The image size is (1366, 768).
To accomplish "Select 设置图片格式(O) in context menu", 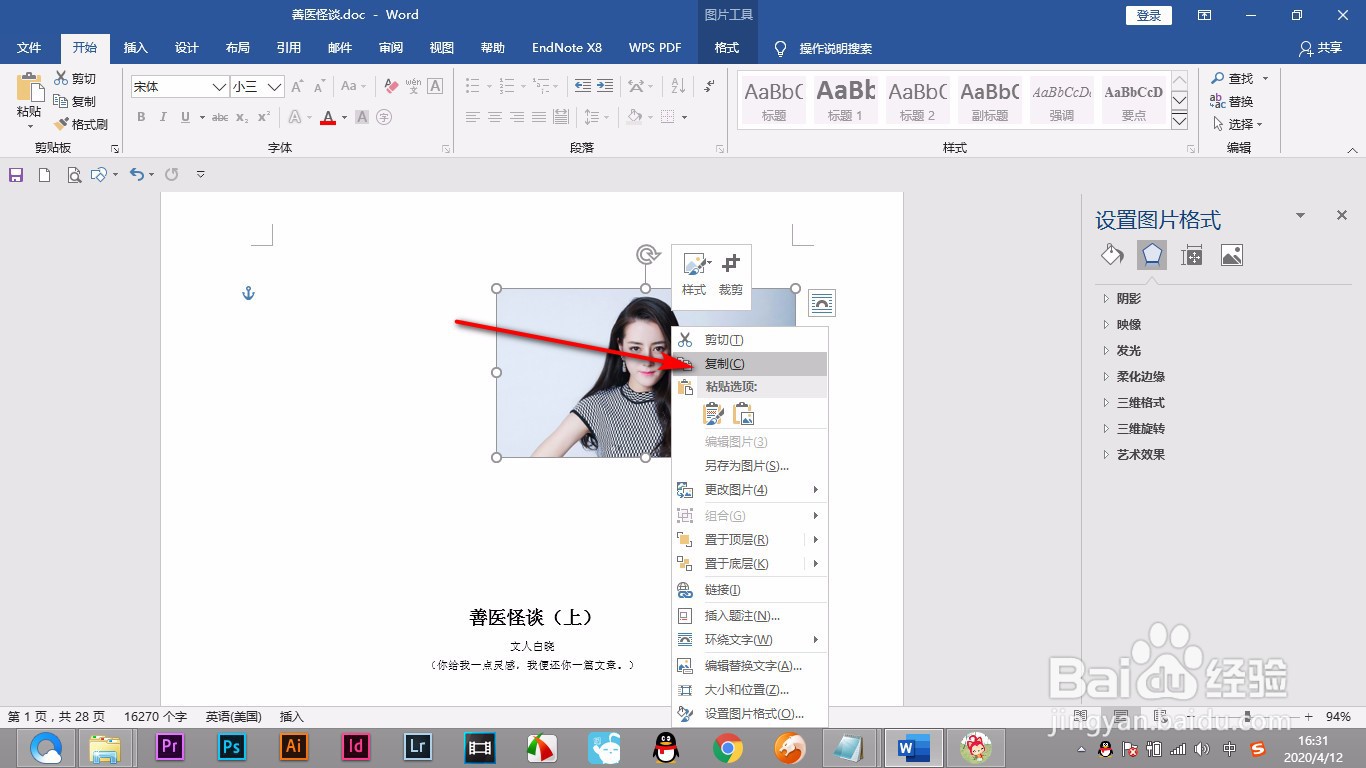I will pyautogui.click(x=750, y=714).
